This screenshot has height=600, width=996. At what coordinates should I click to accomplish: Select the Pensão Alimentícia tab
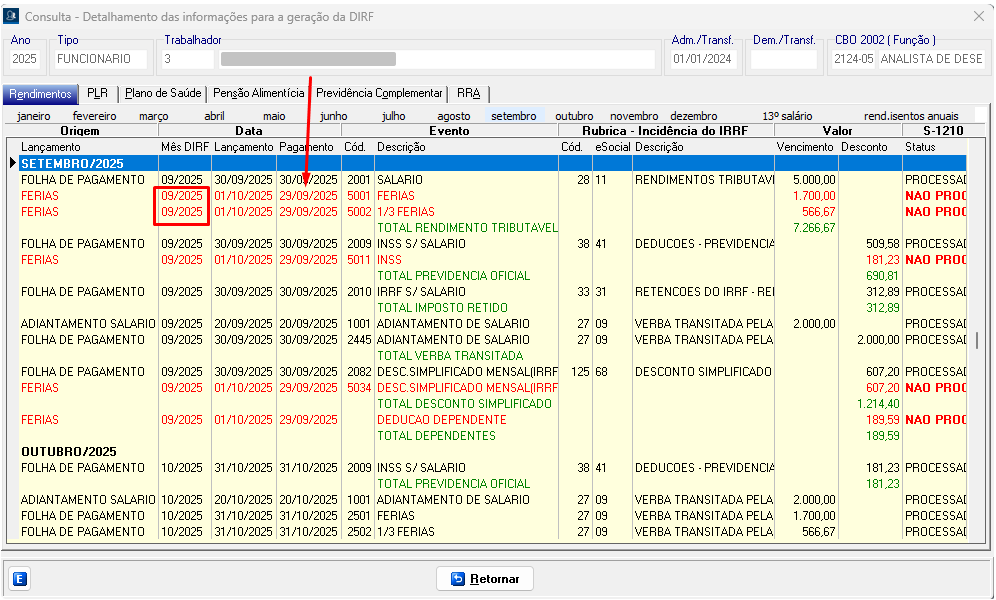click(x=258, y=94)
